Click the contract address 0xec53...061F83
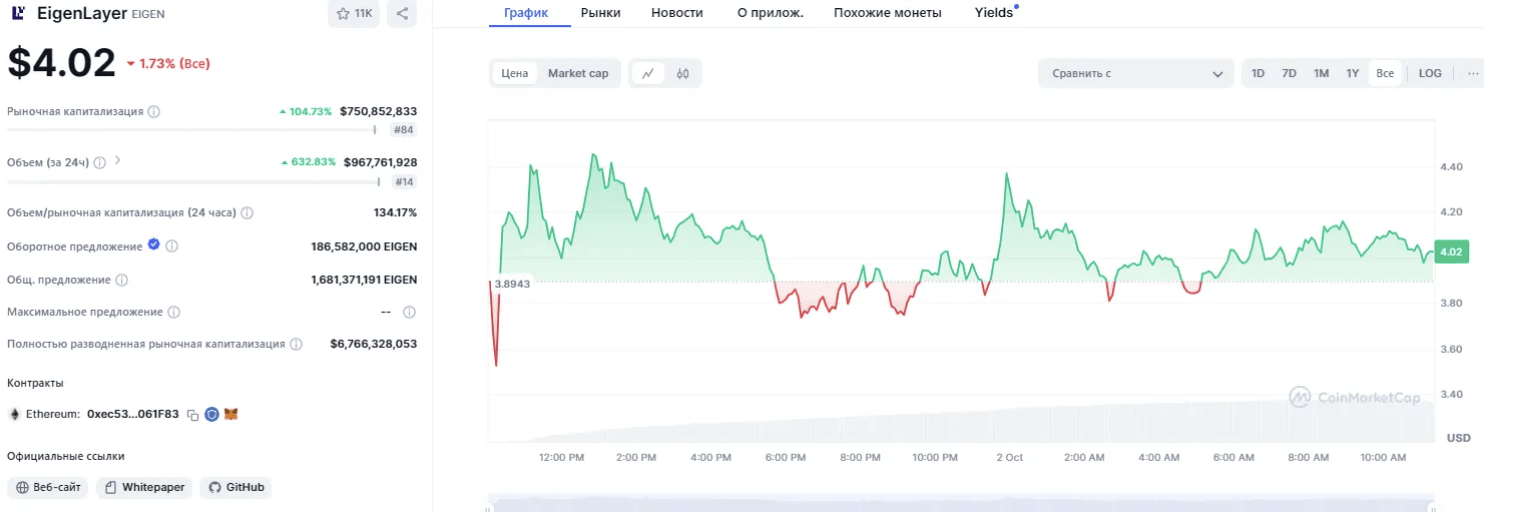Viewport: 1514px width, 512px height. click(x=133, y=414)
